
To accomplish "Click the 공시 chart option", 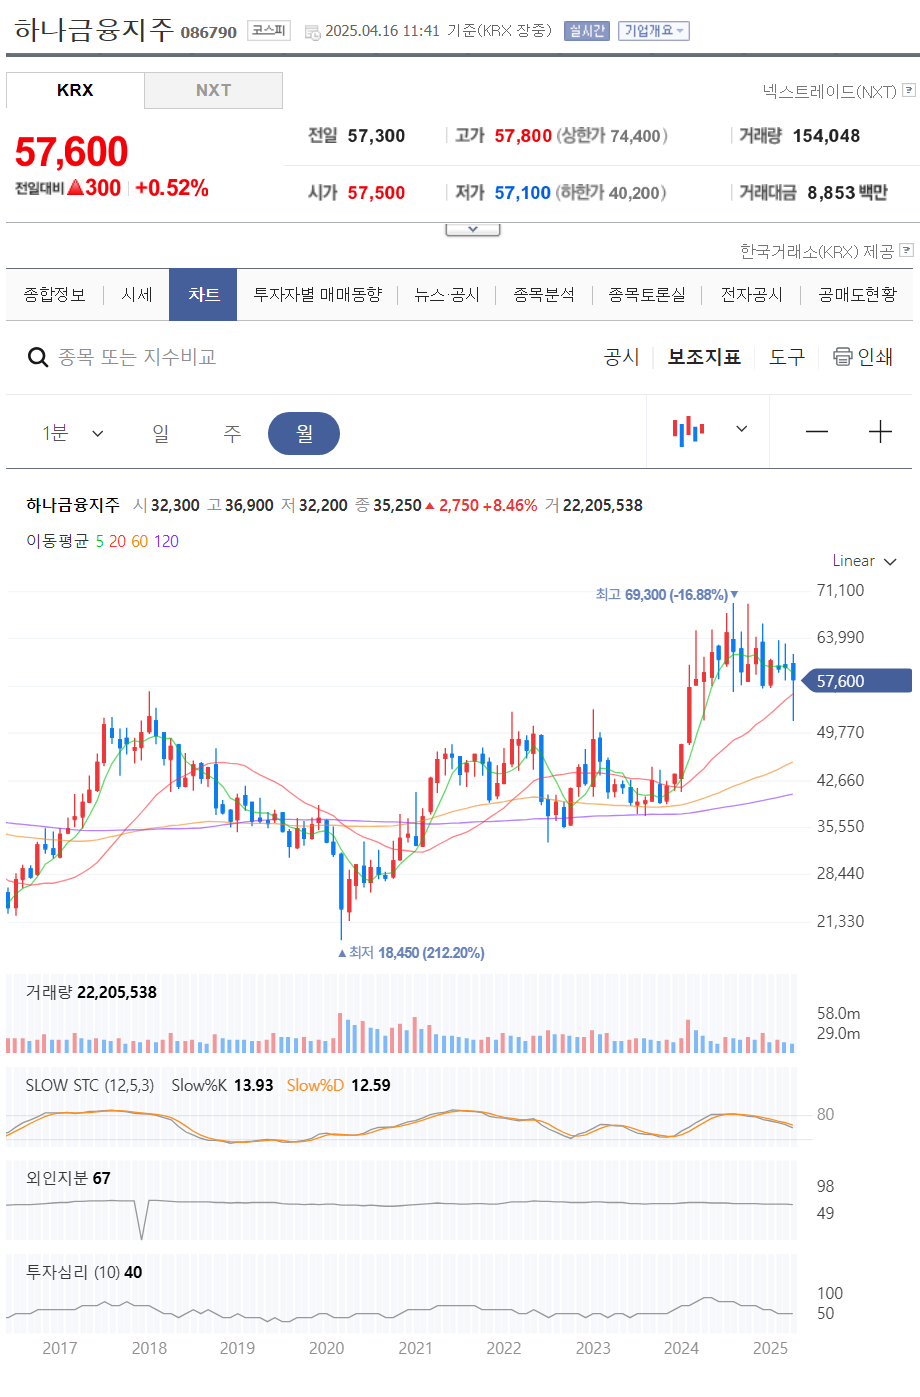I will [x=621, y=357].
